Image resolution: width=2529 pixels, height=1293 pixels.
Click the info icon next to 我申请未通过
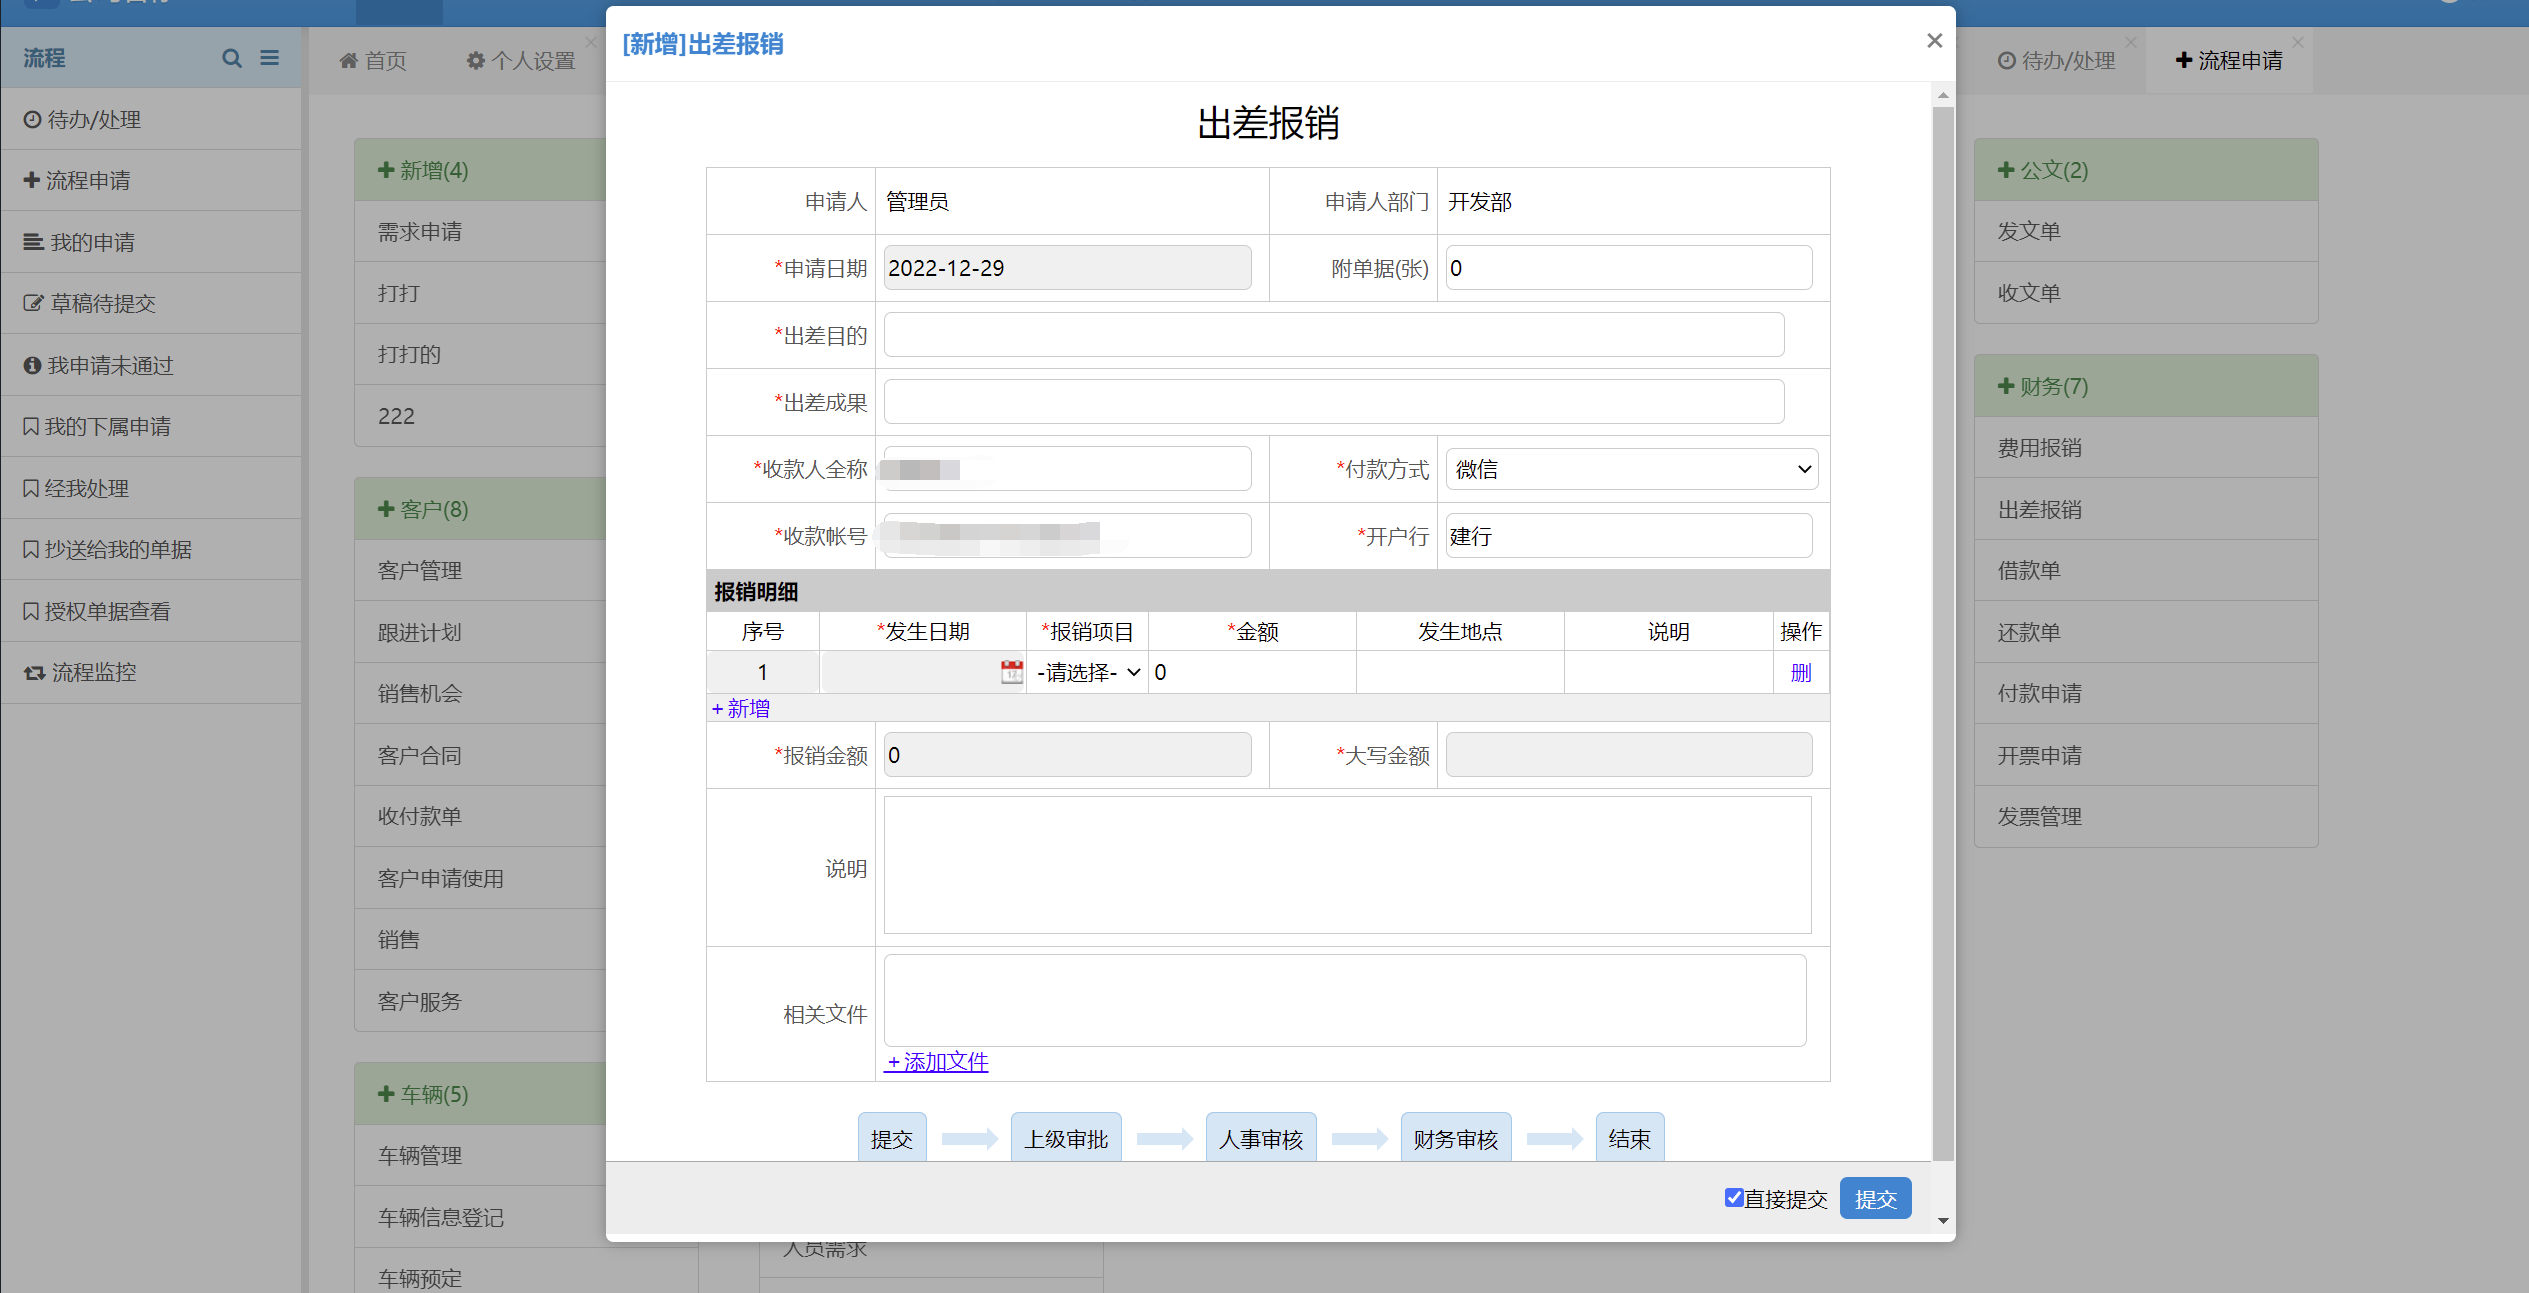(33, 366)
